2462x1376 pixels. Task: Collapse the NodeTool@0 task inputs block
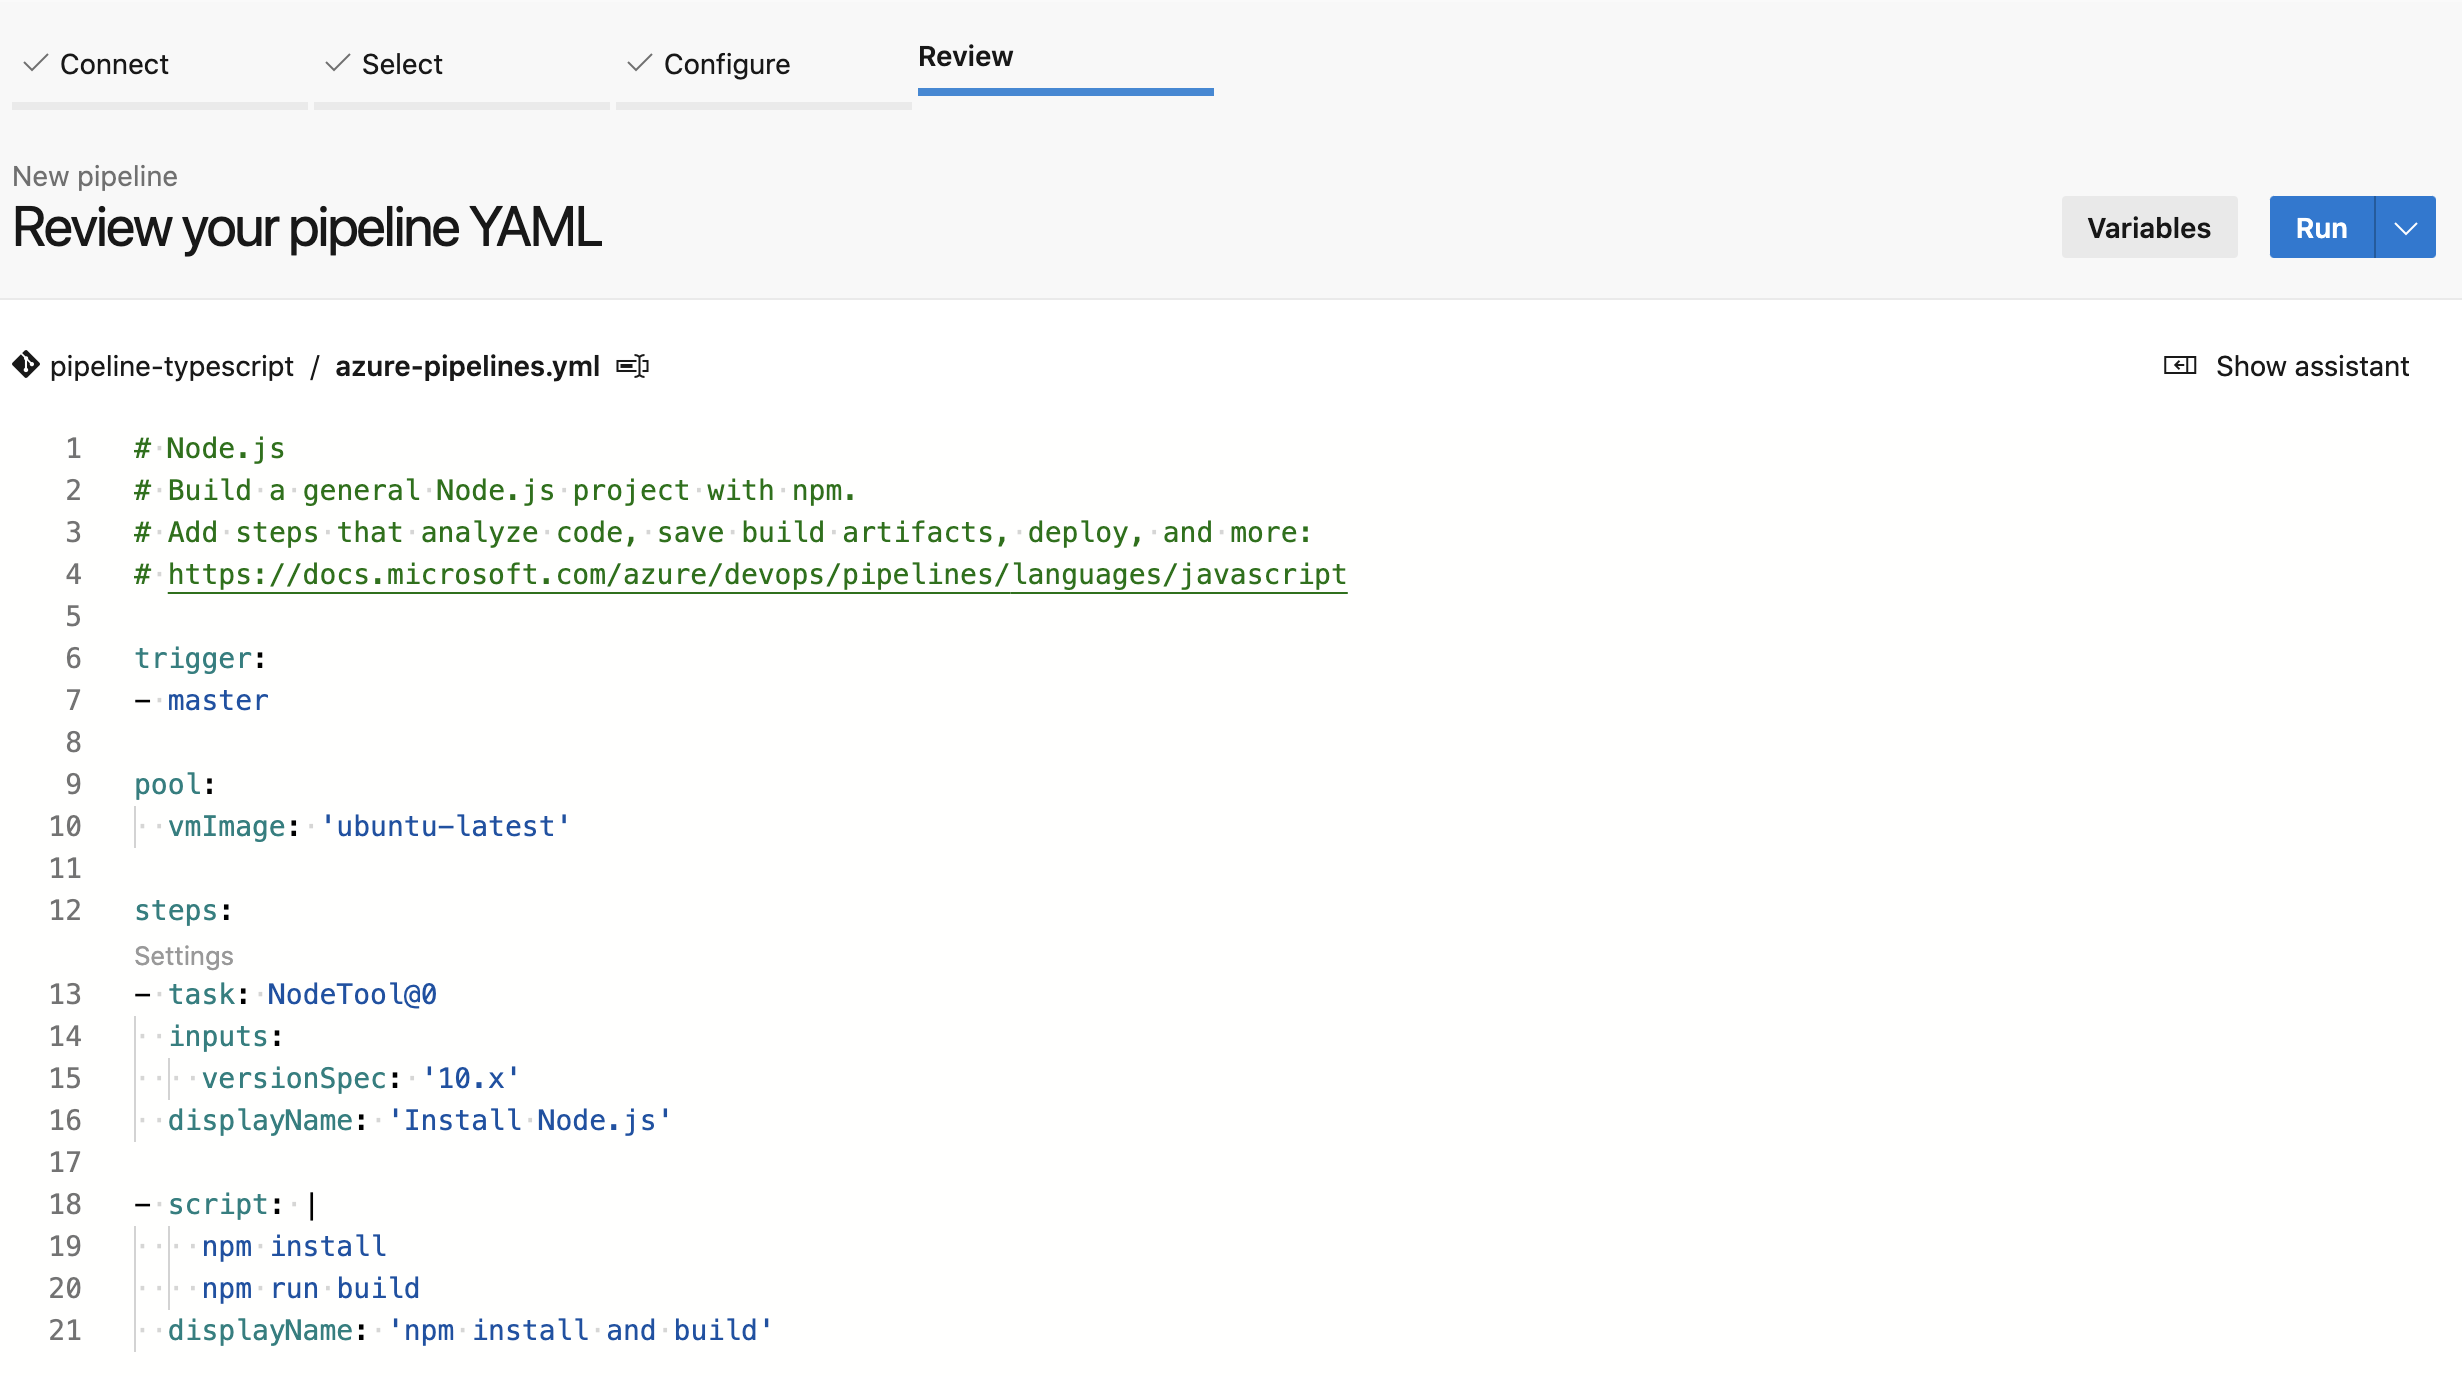(x=110, y=1037)
